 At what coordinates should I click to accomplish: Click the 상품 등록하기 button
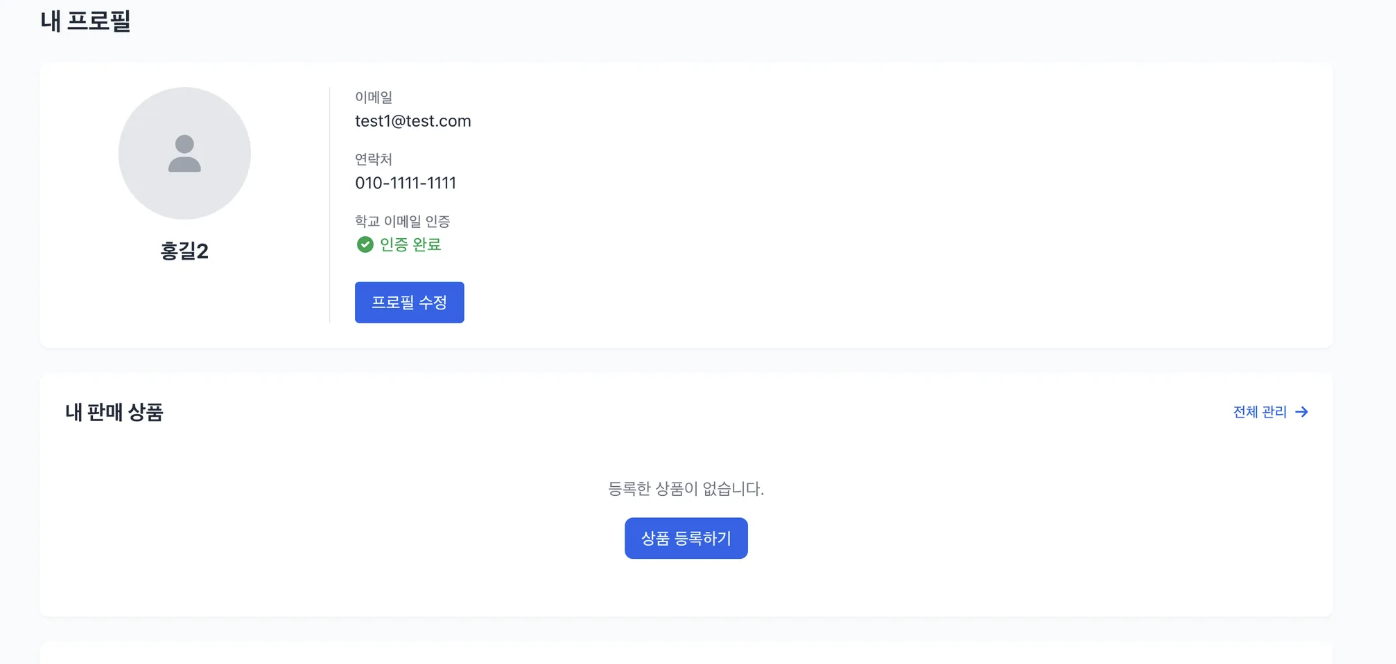click(686, 538)
